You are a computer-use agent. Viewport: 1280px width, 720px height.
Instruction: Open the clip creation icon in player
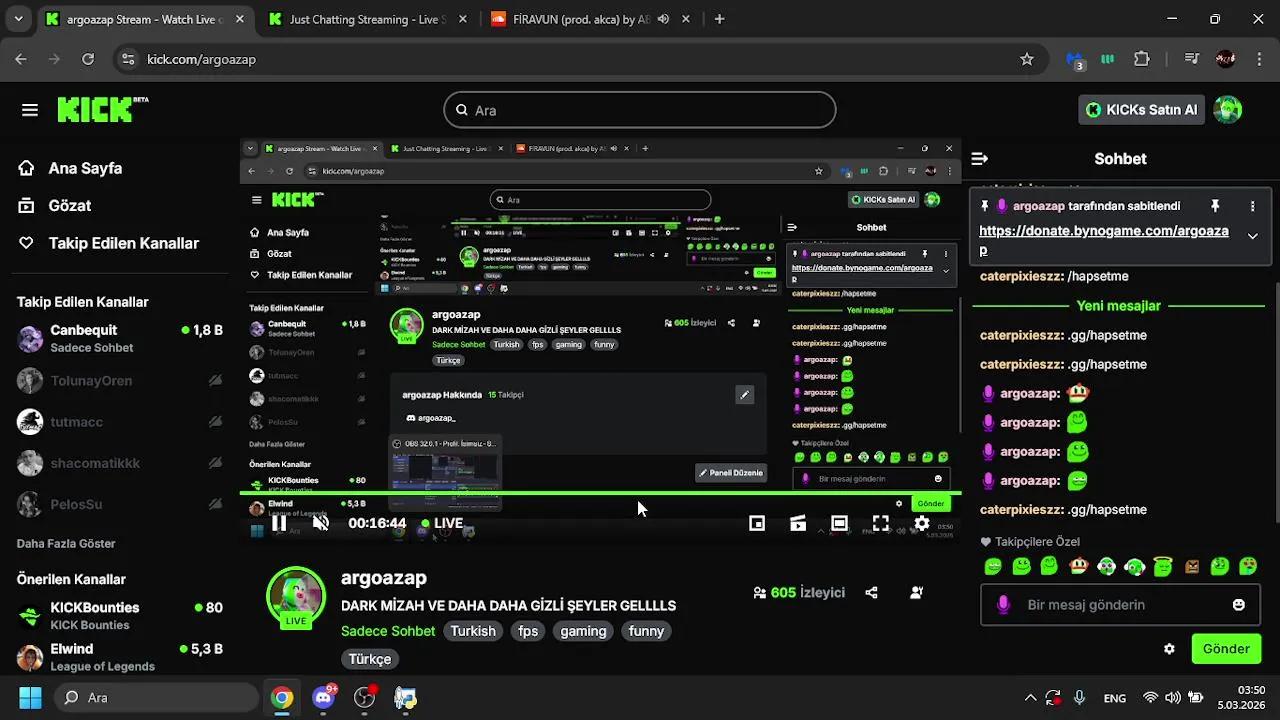797,522
